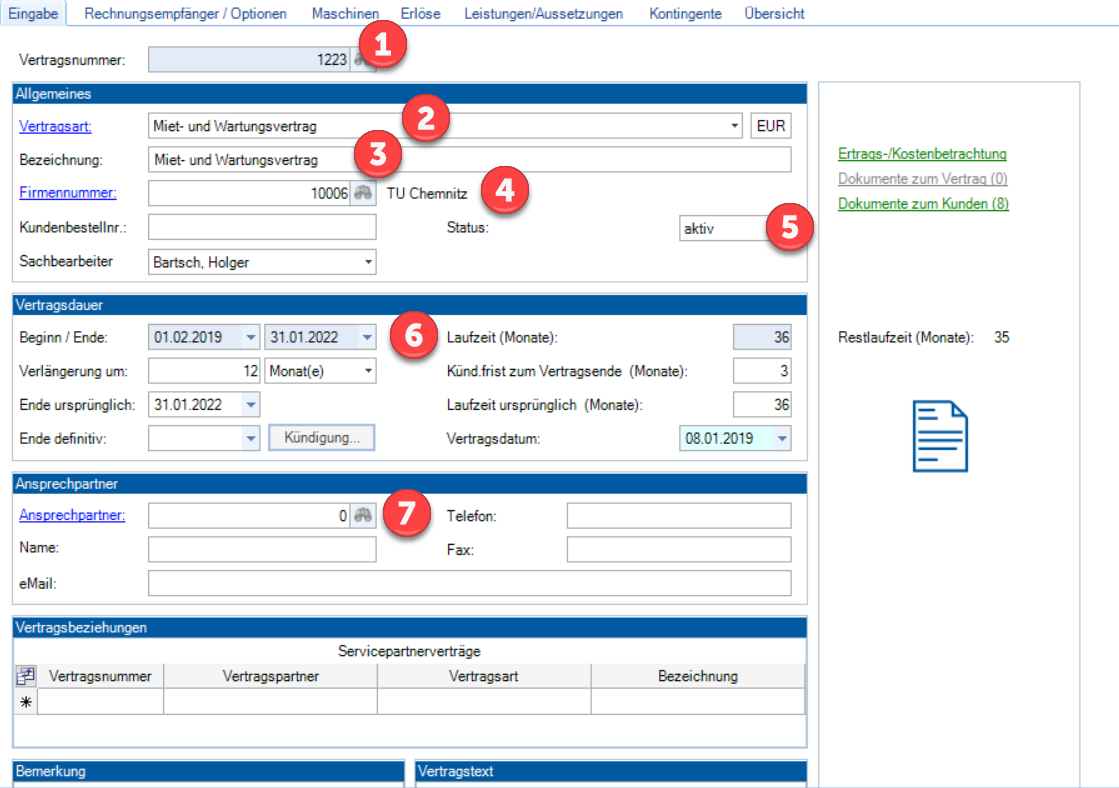Open the Ertrags-/Kostenbetrachtung link

[922, 154]
